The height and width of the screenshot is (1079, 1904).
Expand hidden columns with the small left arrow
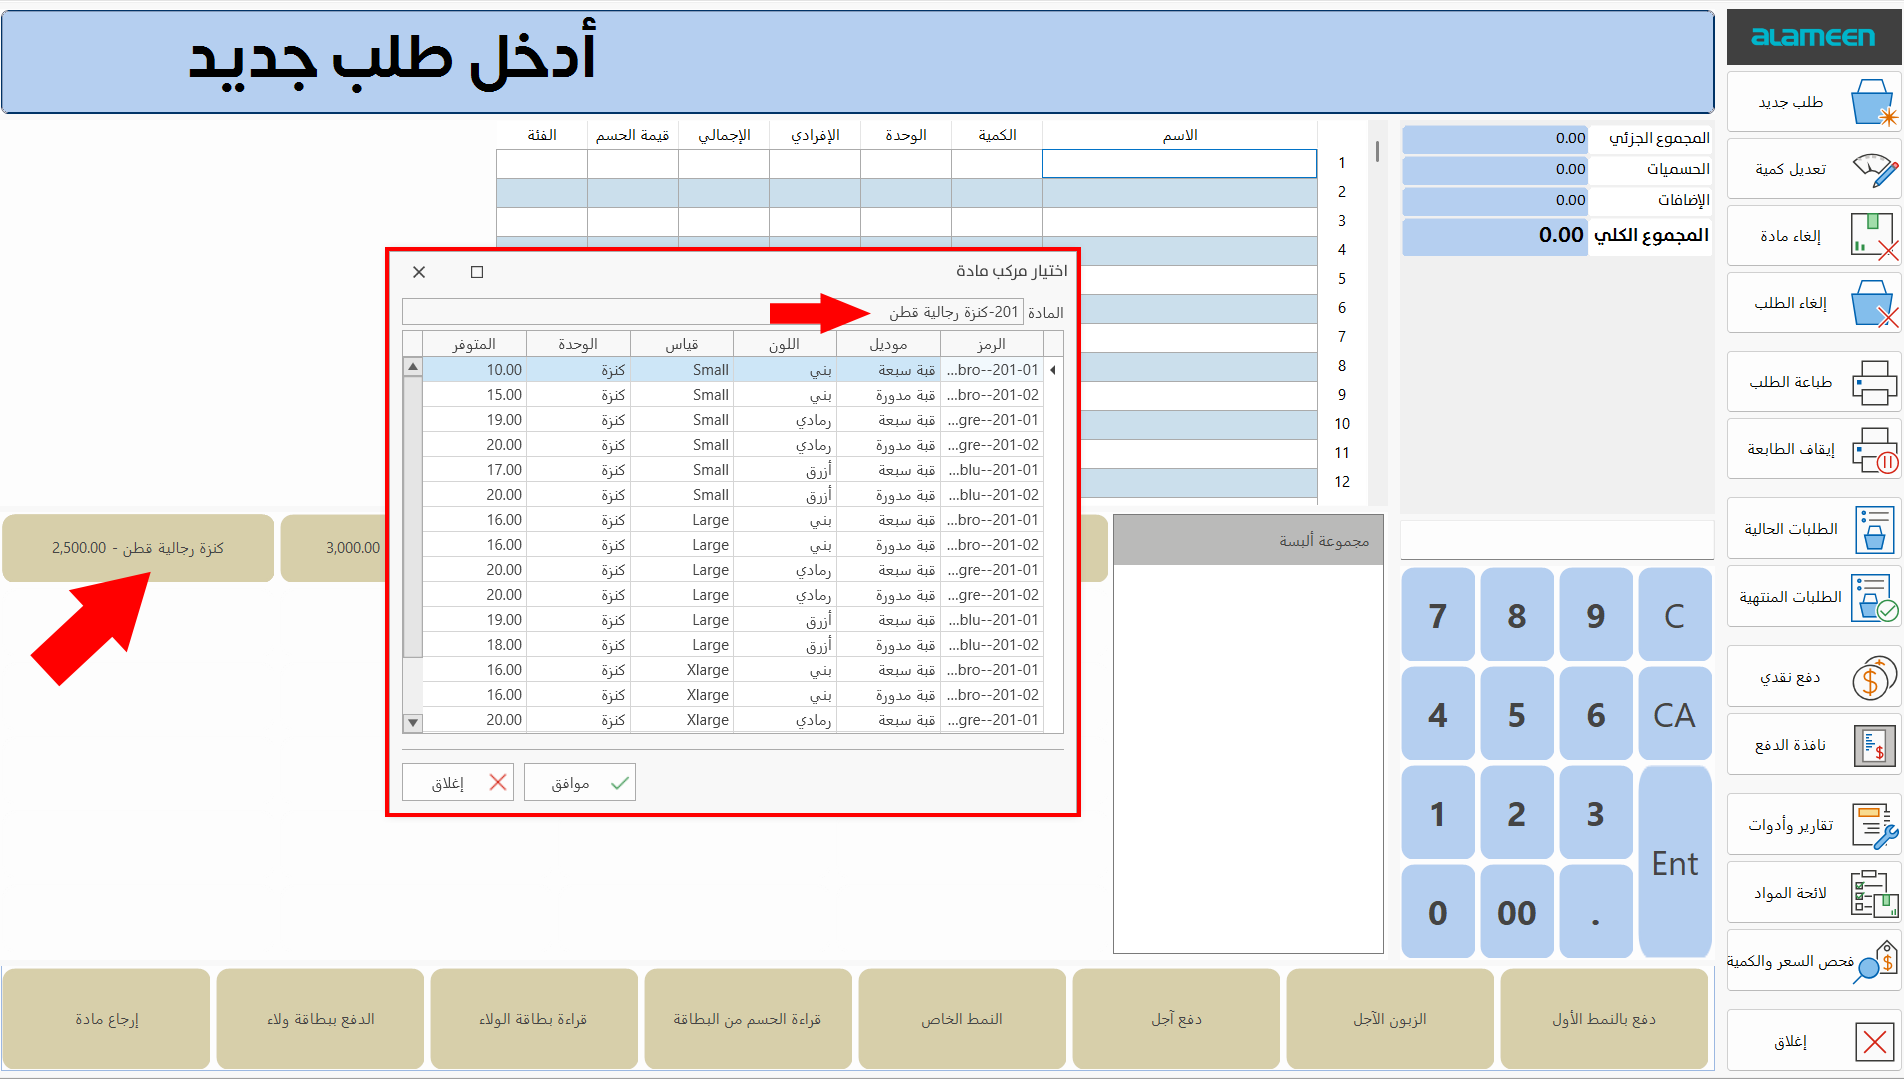click(1052, 368)
